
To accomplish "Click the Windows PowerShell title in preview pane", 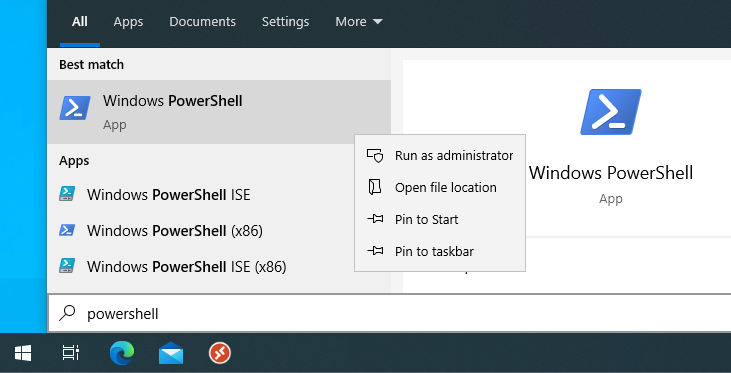I will tap(611, 173).
